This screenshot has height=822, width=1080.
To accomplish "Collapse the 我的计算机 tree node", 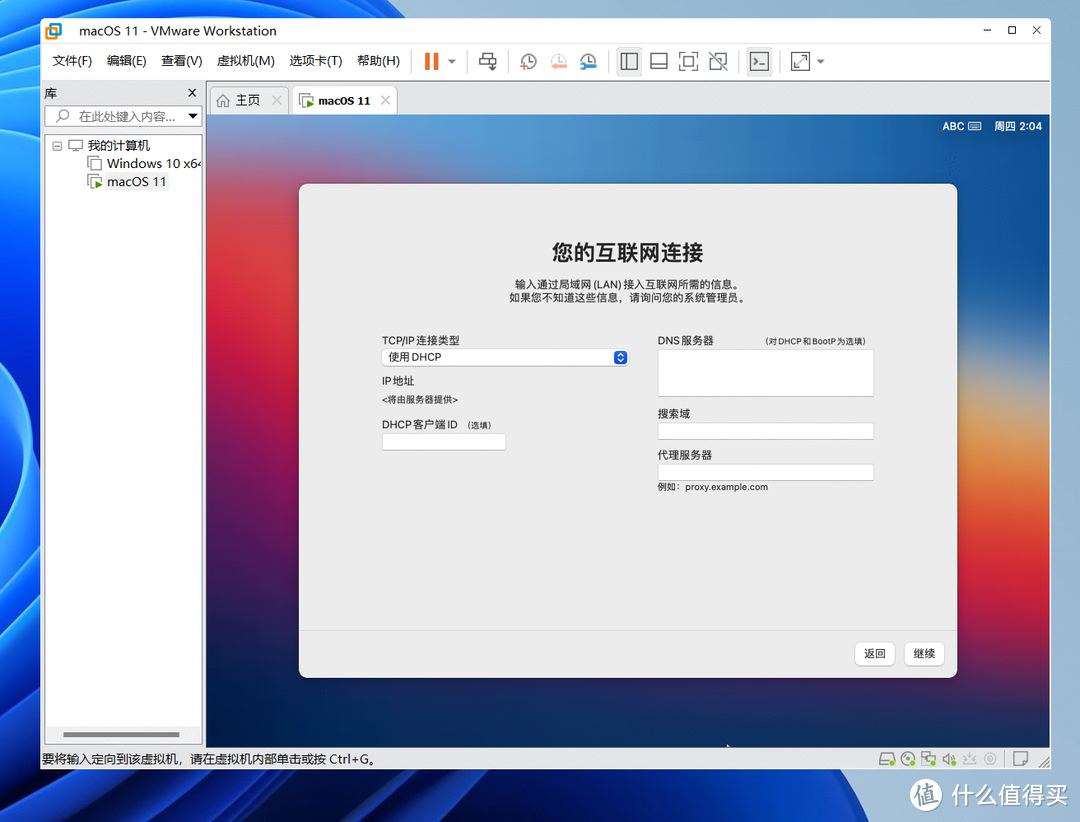I will click(57, 146).
